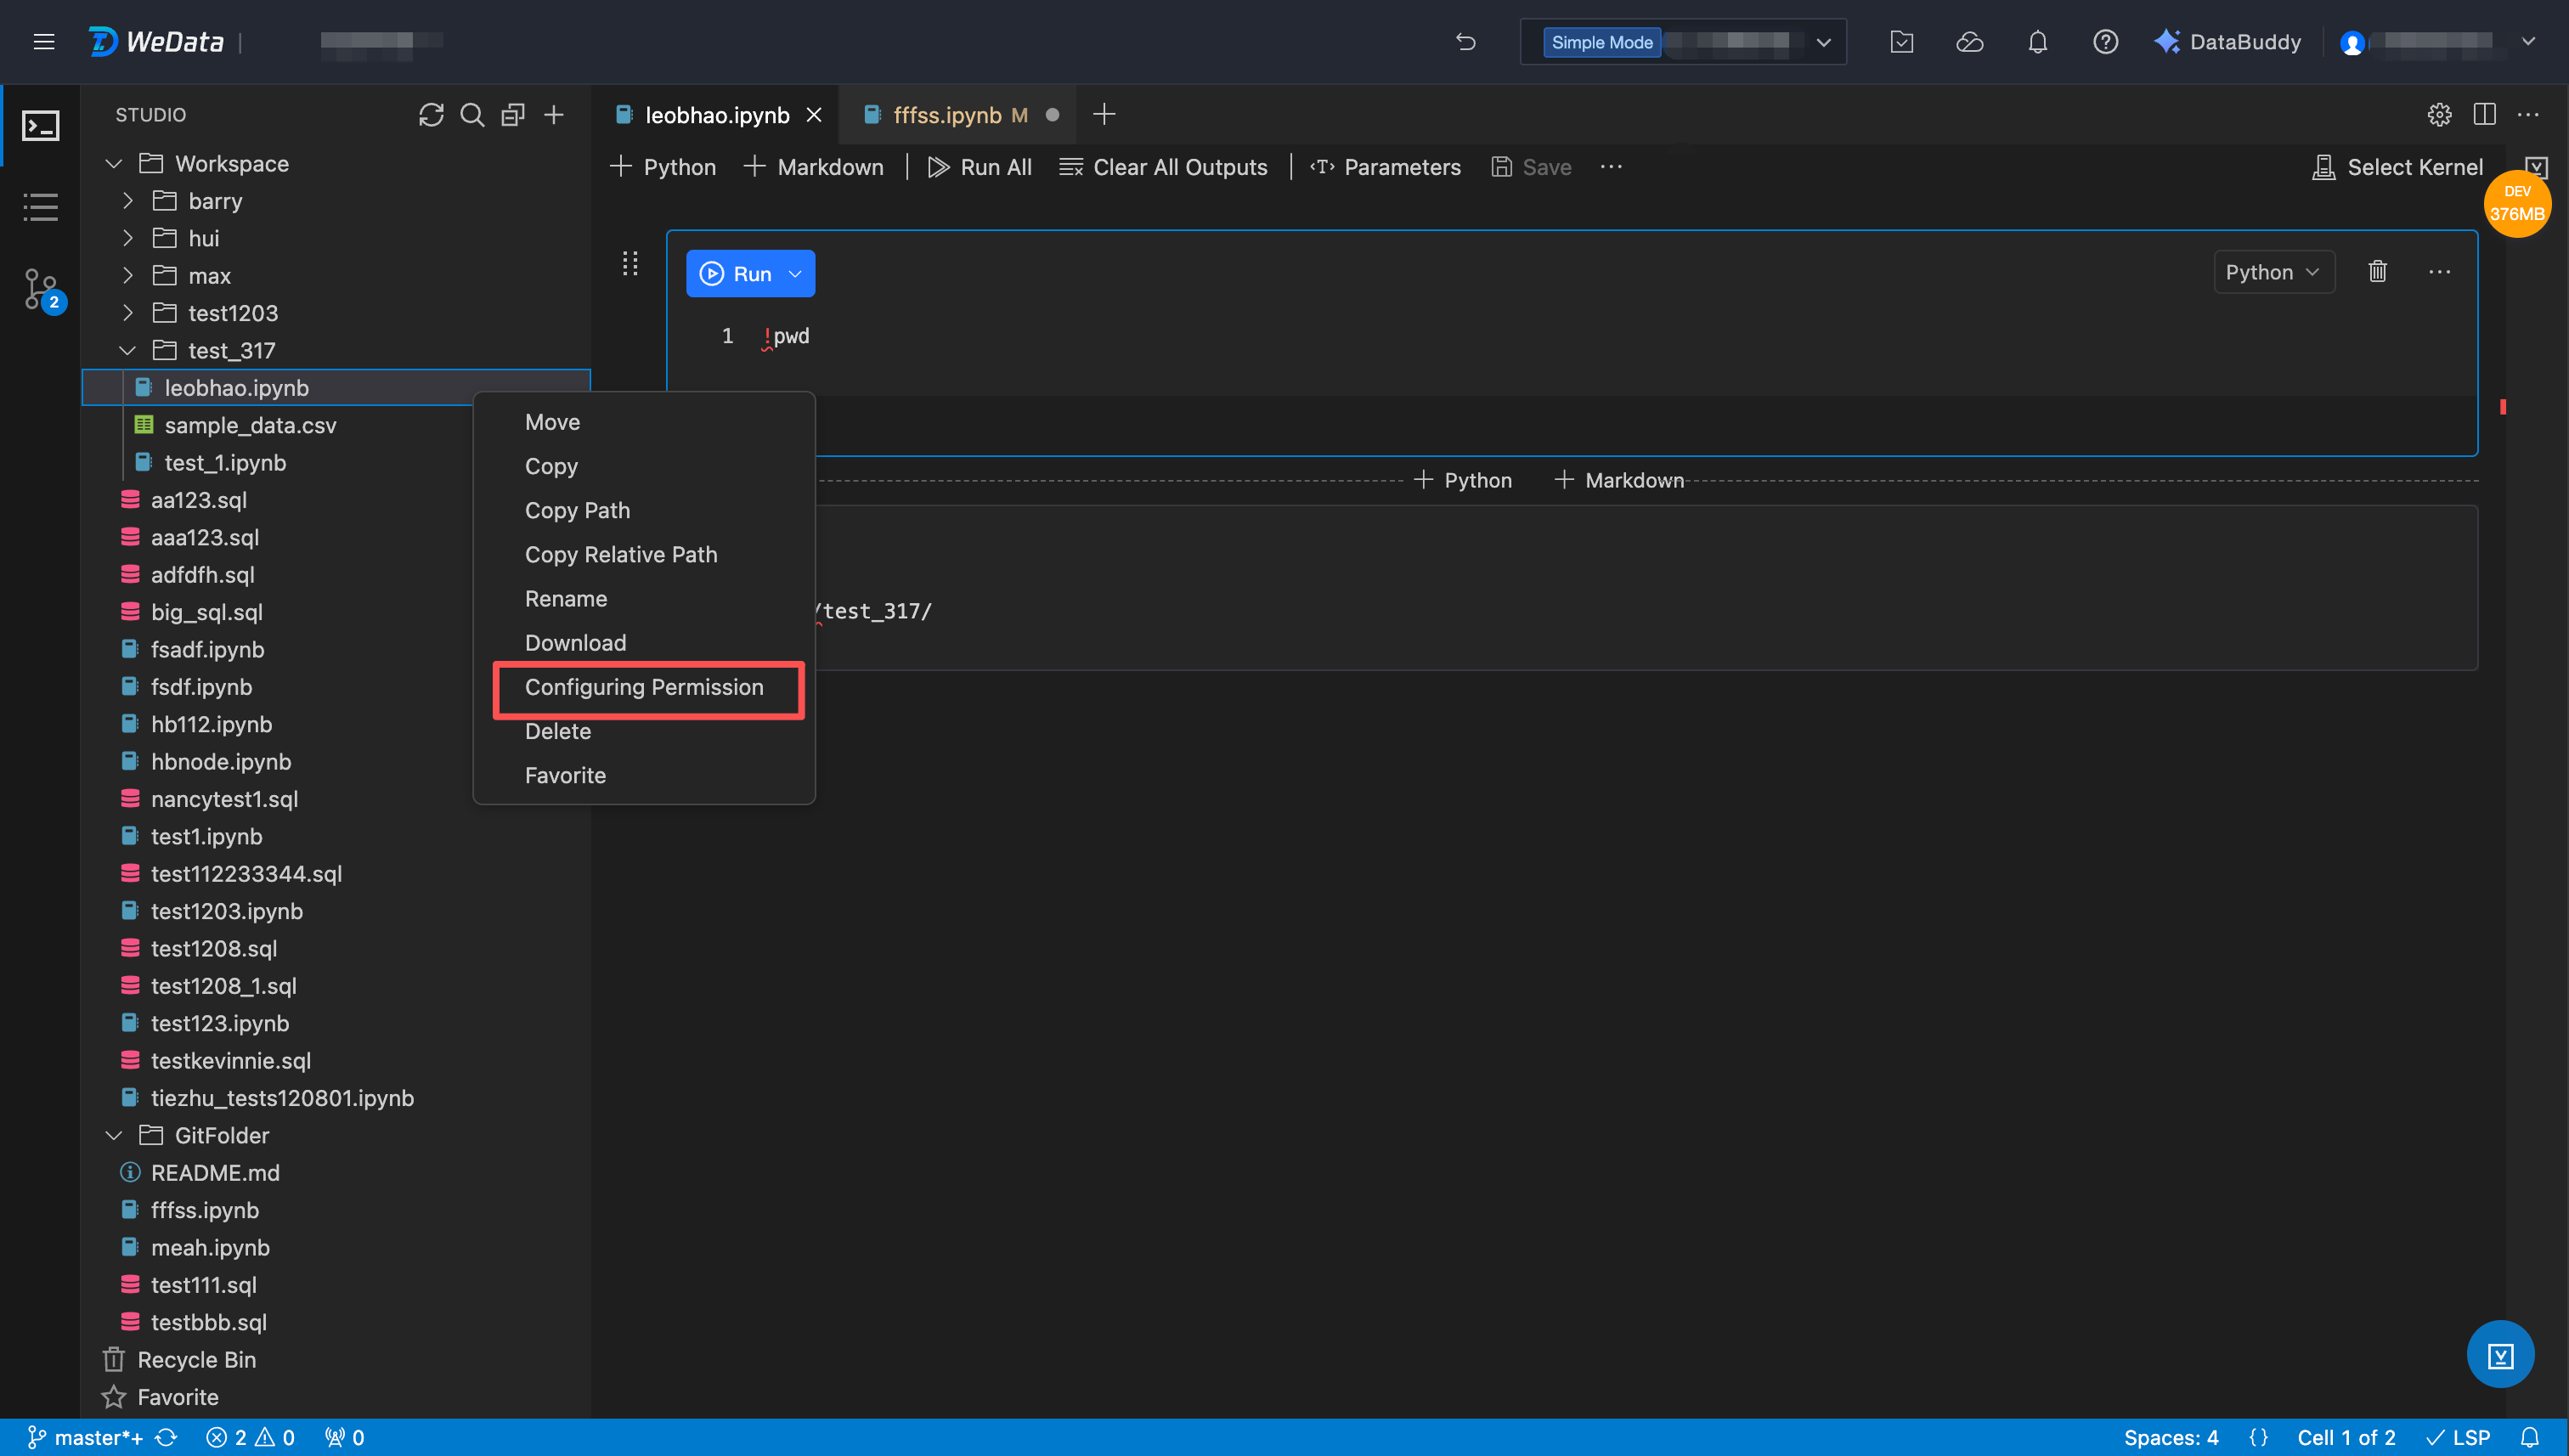Refresh the Studio file tree
2569x1456 pixels.
(x=431, y=115)
